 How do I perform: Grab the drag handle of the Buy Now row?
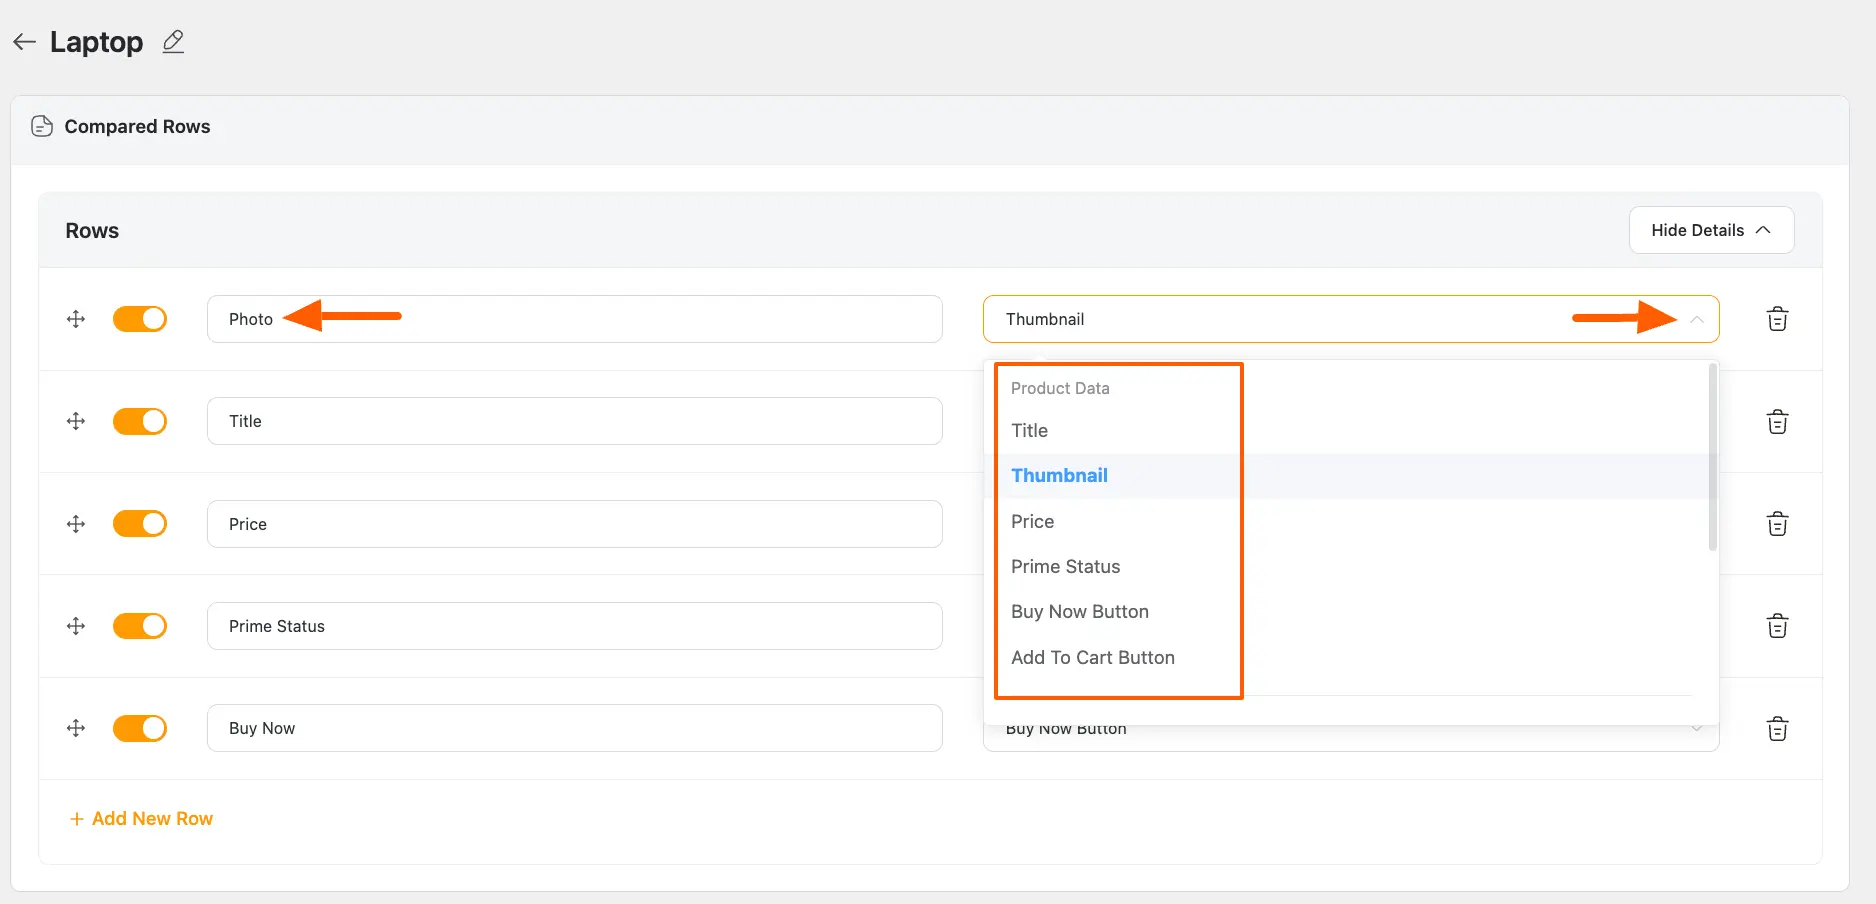pyautogui.click(x=75, y=728)
